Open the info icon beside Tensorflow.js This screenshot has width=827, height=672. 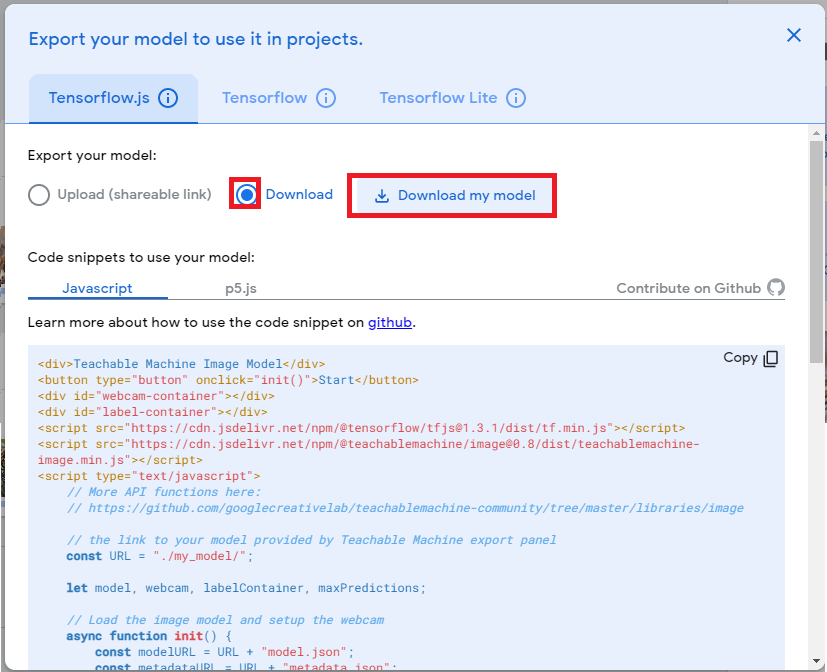(x=168, y=98)
